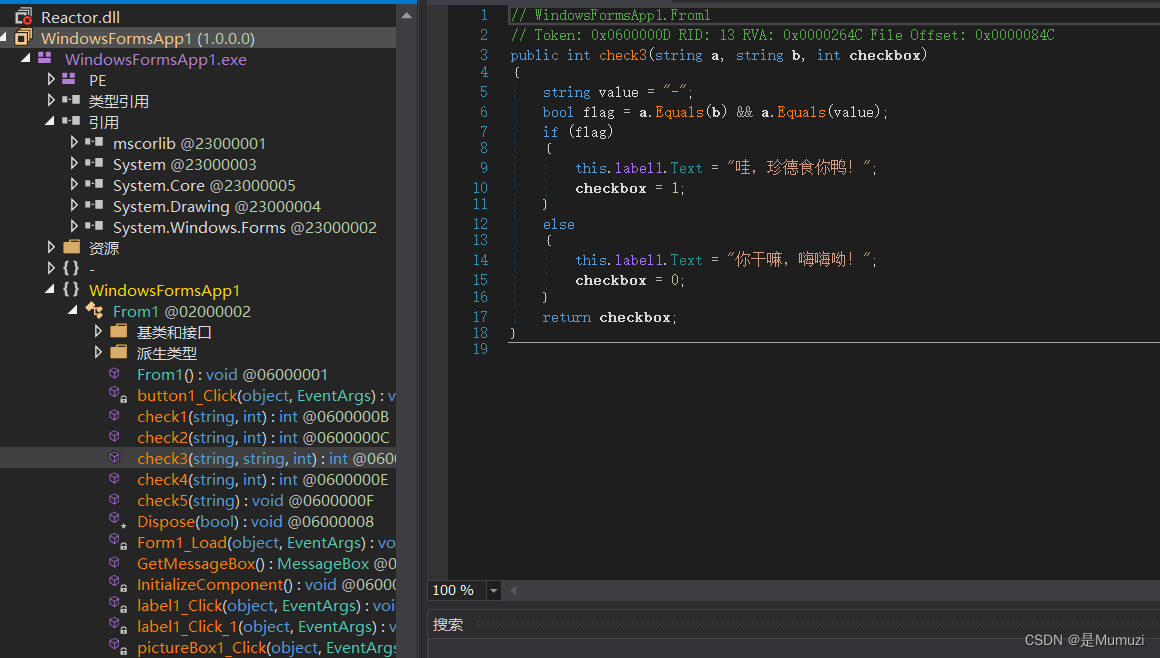Click the Dispose method icon
Image resolution: width=1160 pixels, height=658 pixels.
point(117,520)
